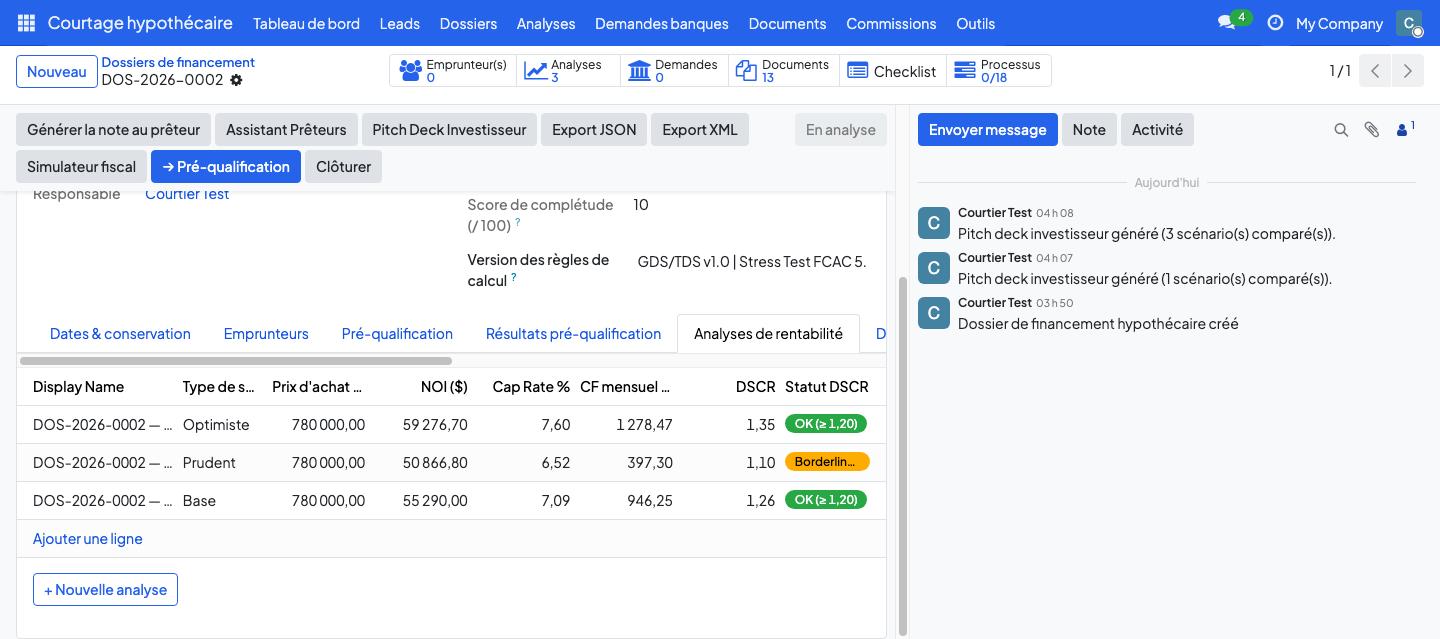The width and height of the screenshot is (1440, 639).
Task: Search messages in chatter
Action: tap(1341, 130)
